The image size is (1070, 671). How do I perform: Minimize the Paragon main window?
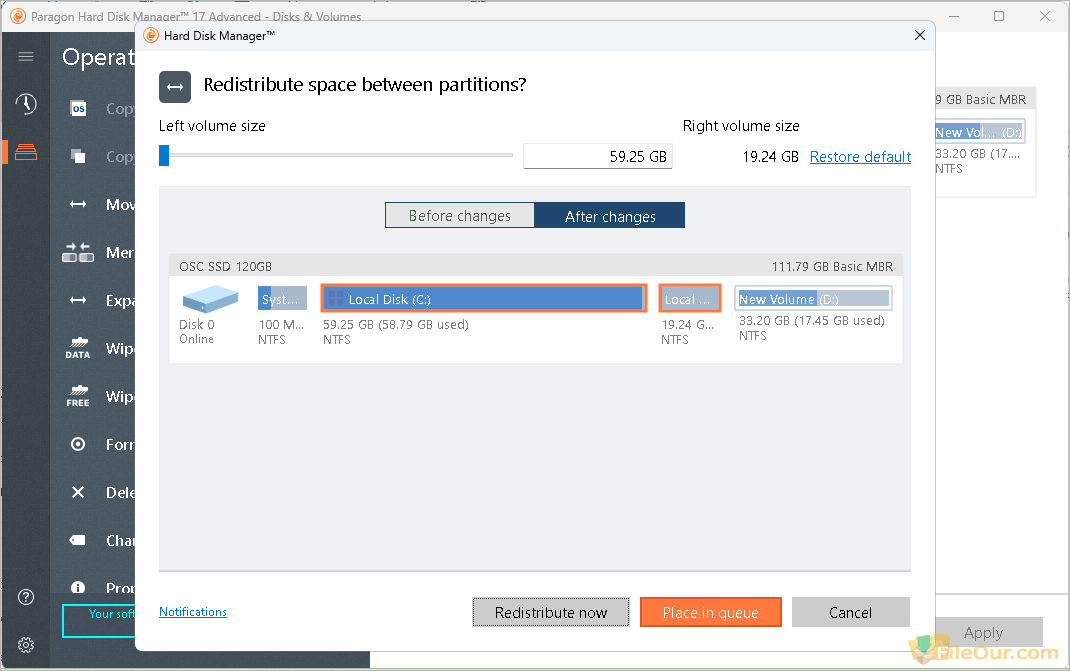click(954, 16)
